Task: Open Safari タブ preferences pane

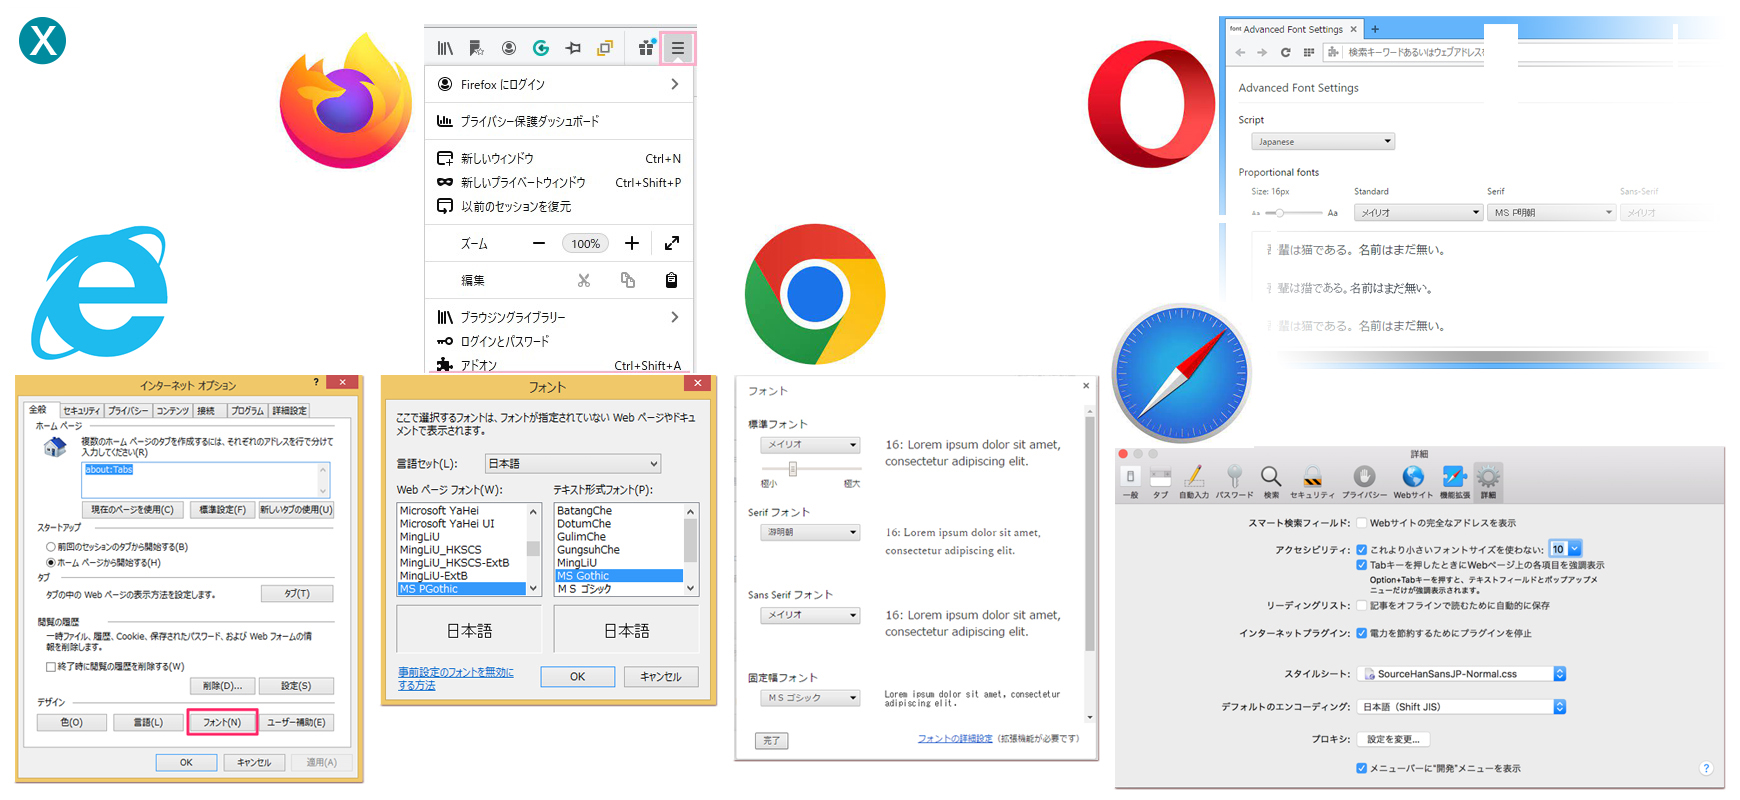Action: click(x=1160, y=481)
